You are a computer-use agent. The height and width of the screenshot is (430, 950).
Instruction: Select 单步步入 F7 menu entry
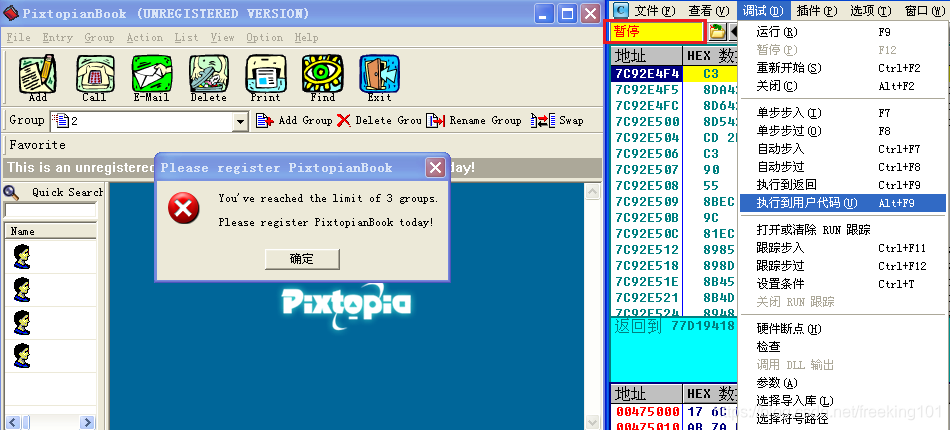(843, 113)
